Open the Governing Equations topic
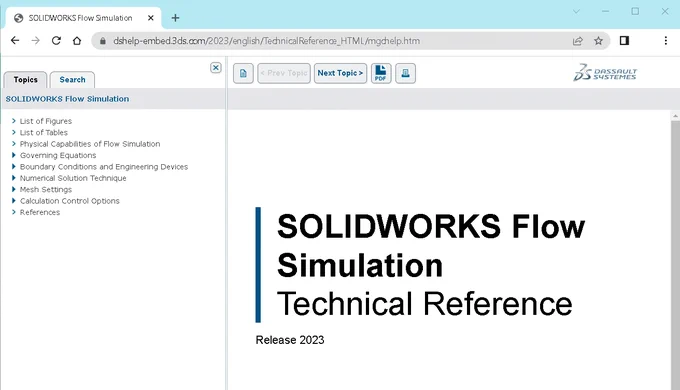Viewport: 680px width, 390px height. pos(58,155)
